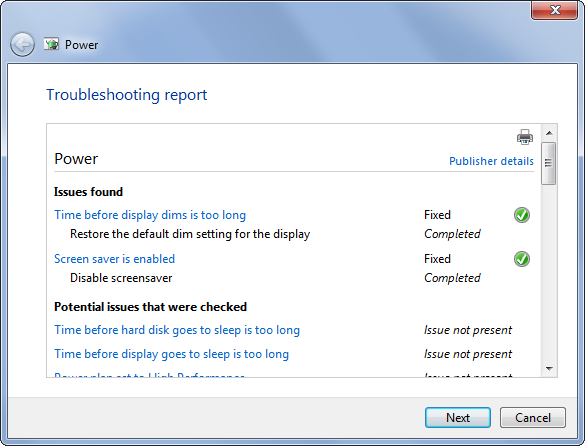Screen dimensions: 585x446
Task: Click green checkmark beside screen saver issue
Action: 522,259
